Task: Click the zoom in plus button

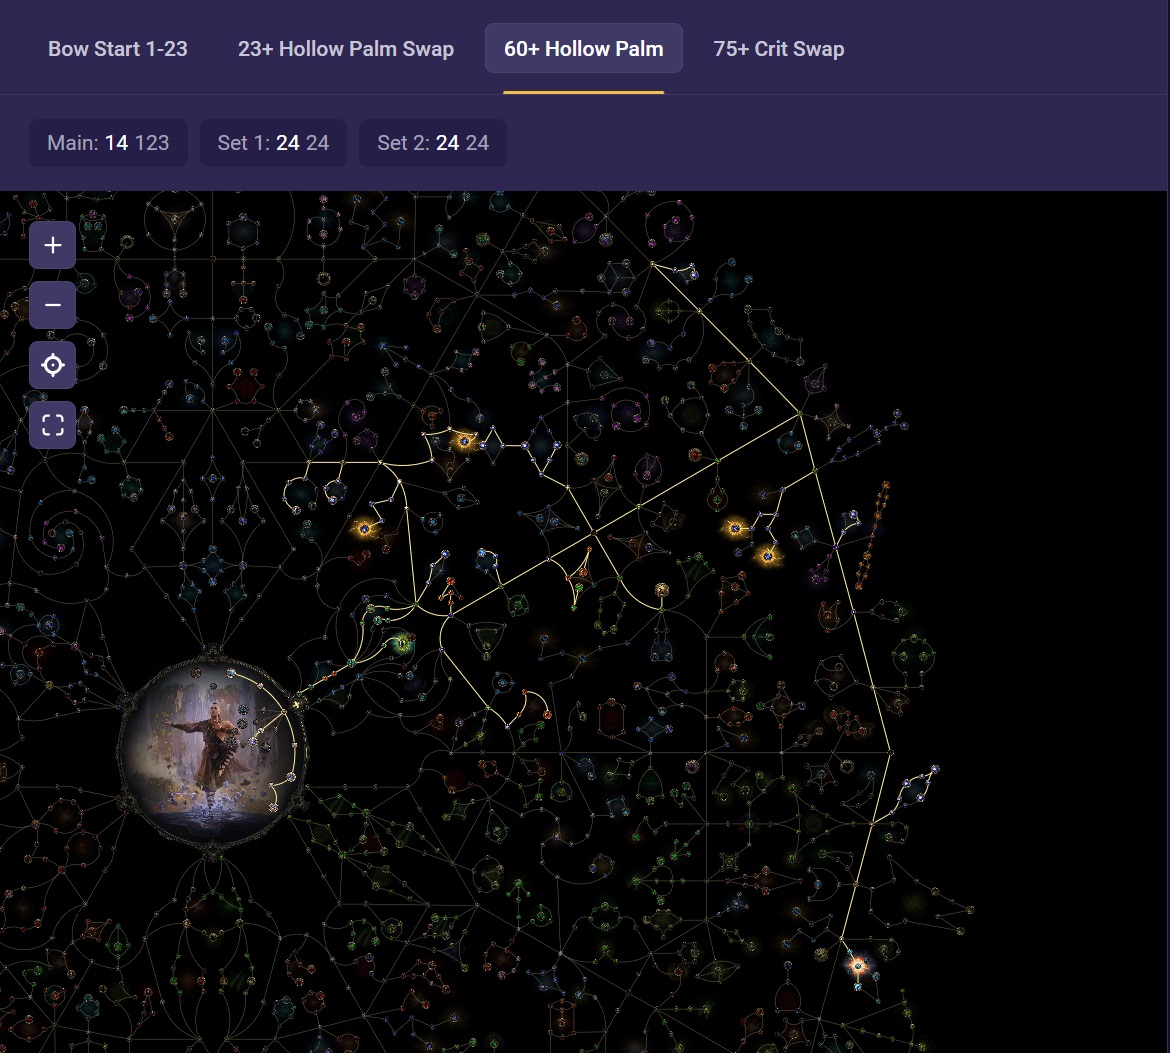Action: 53,245
